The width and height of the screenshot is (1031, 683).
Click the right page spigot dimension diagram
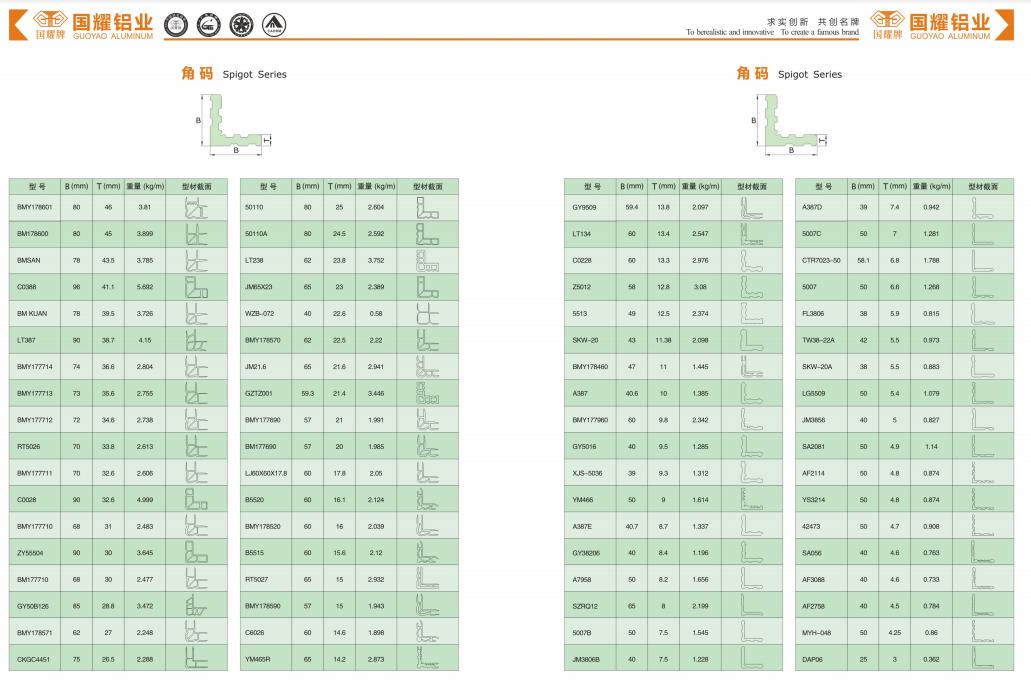pyautogui.click(x=788, y=124)
